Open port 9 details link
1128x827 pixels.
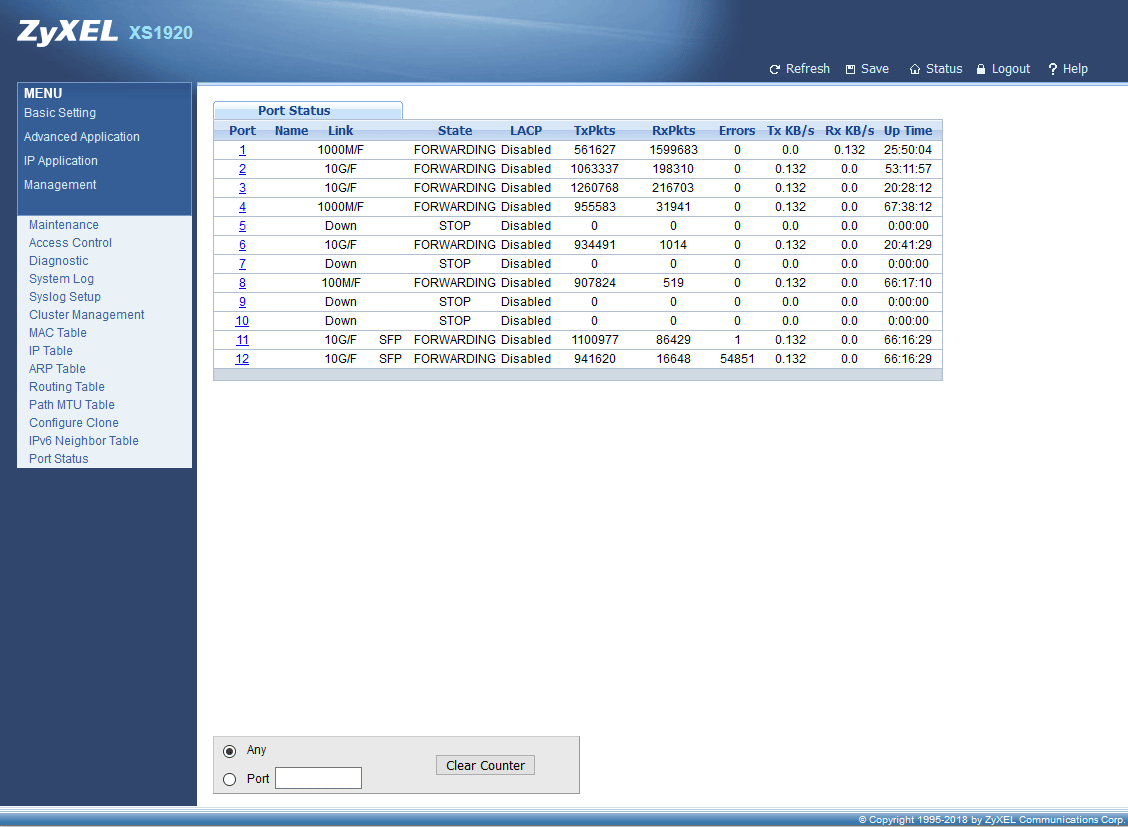tap(242, 302)
